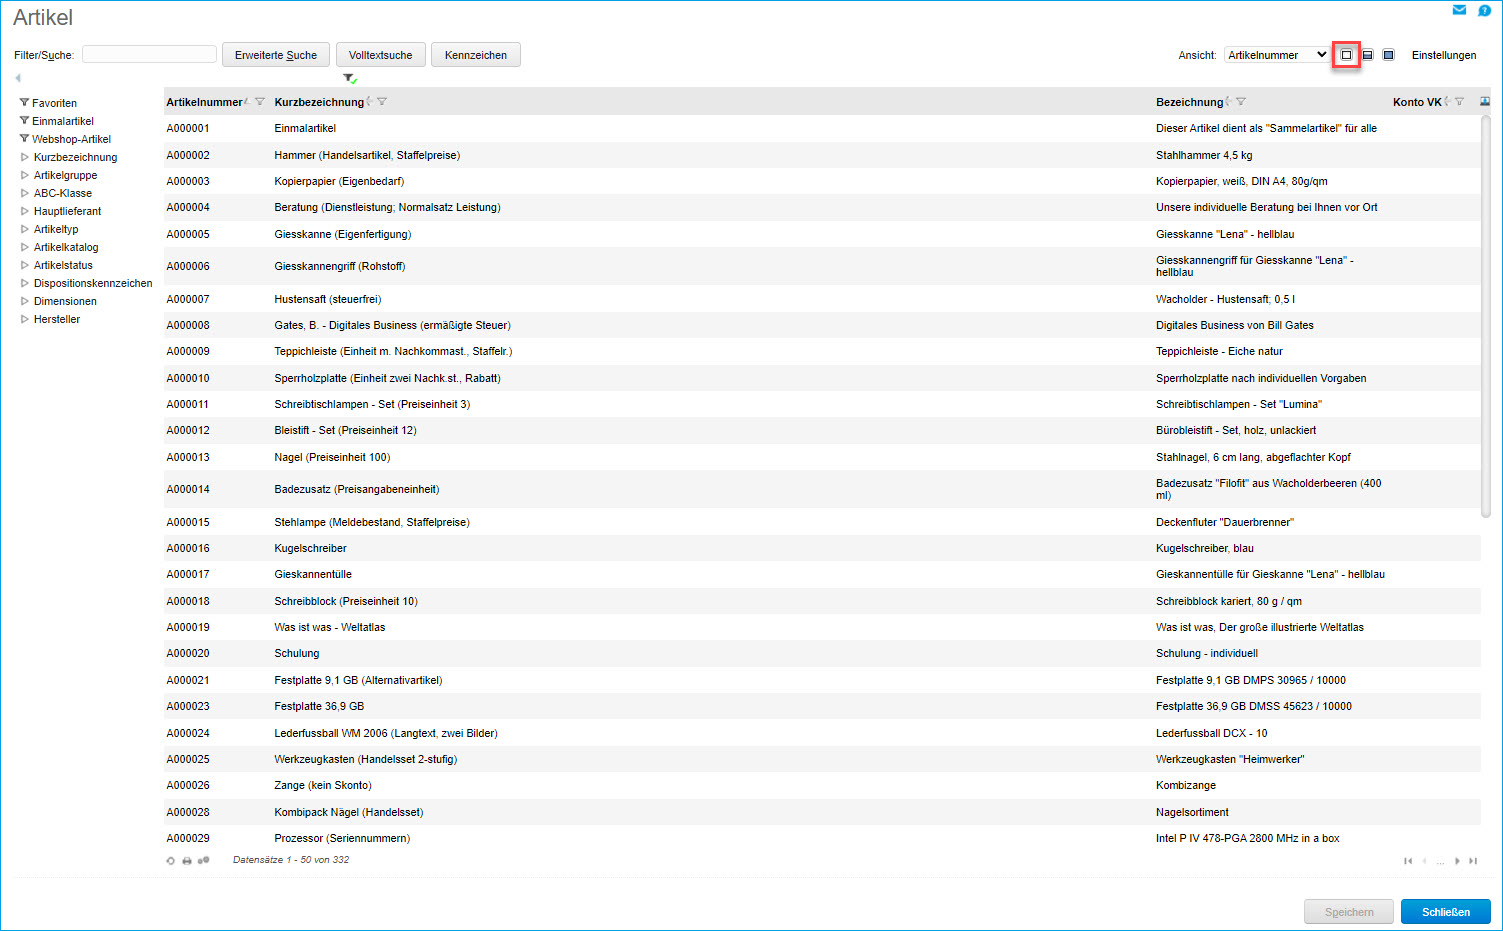Go to the first page of records
This screenshot has width=1503, height=931.
pyautogui.click(x=1408, y=861)
